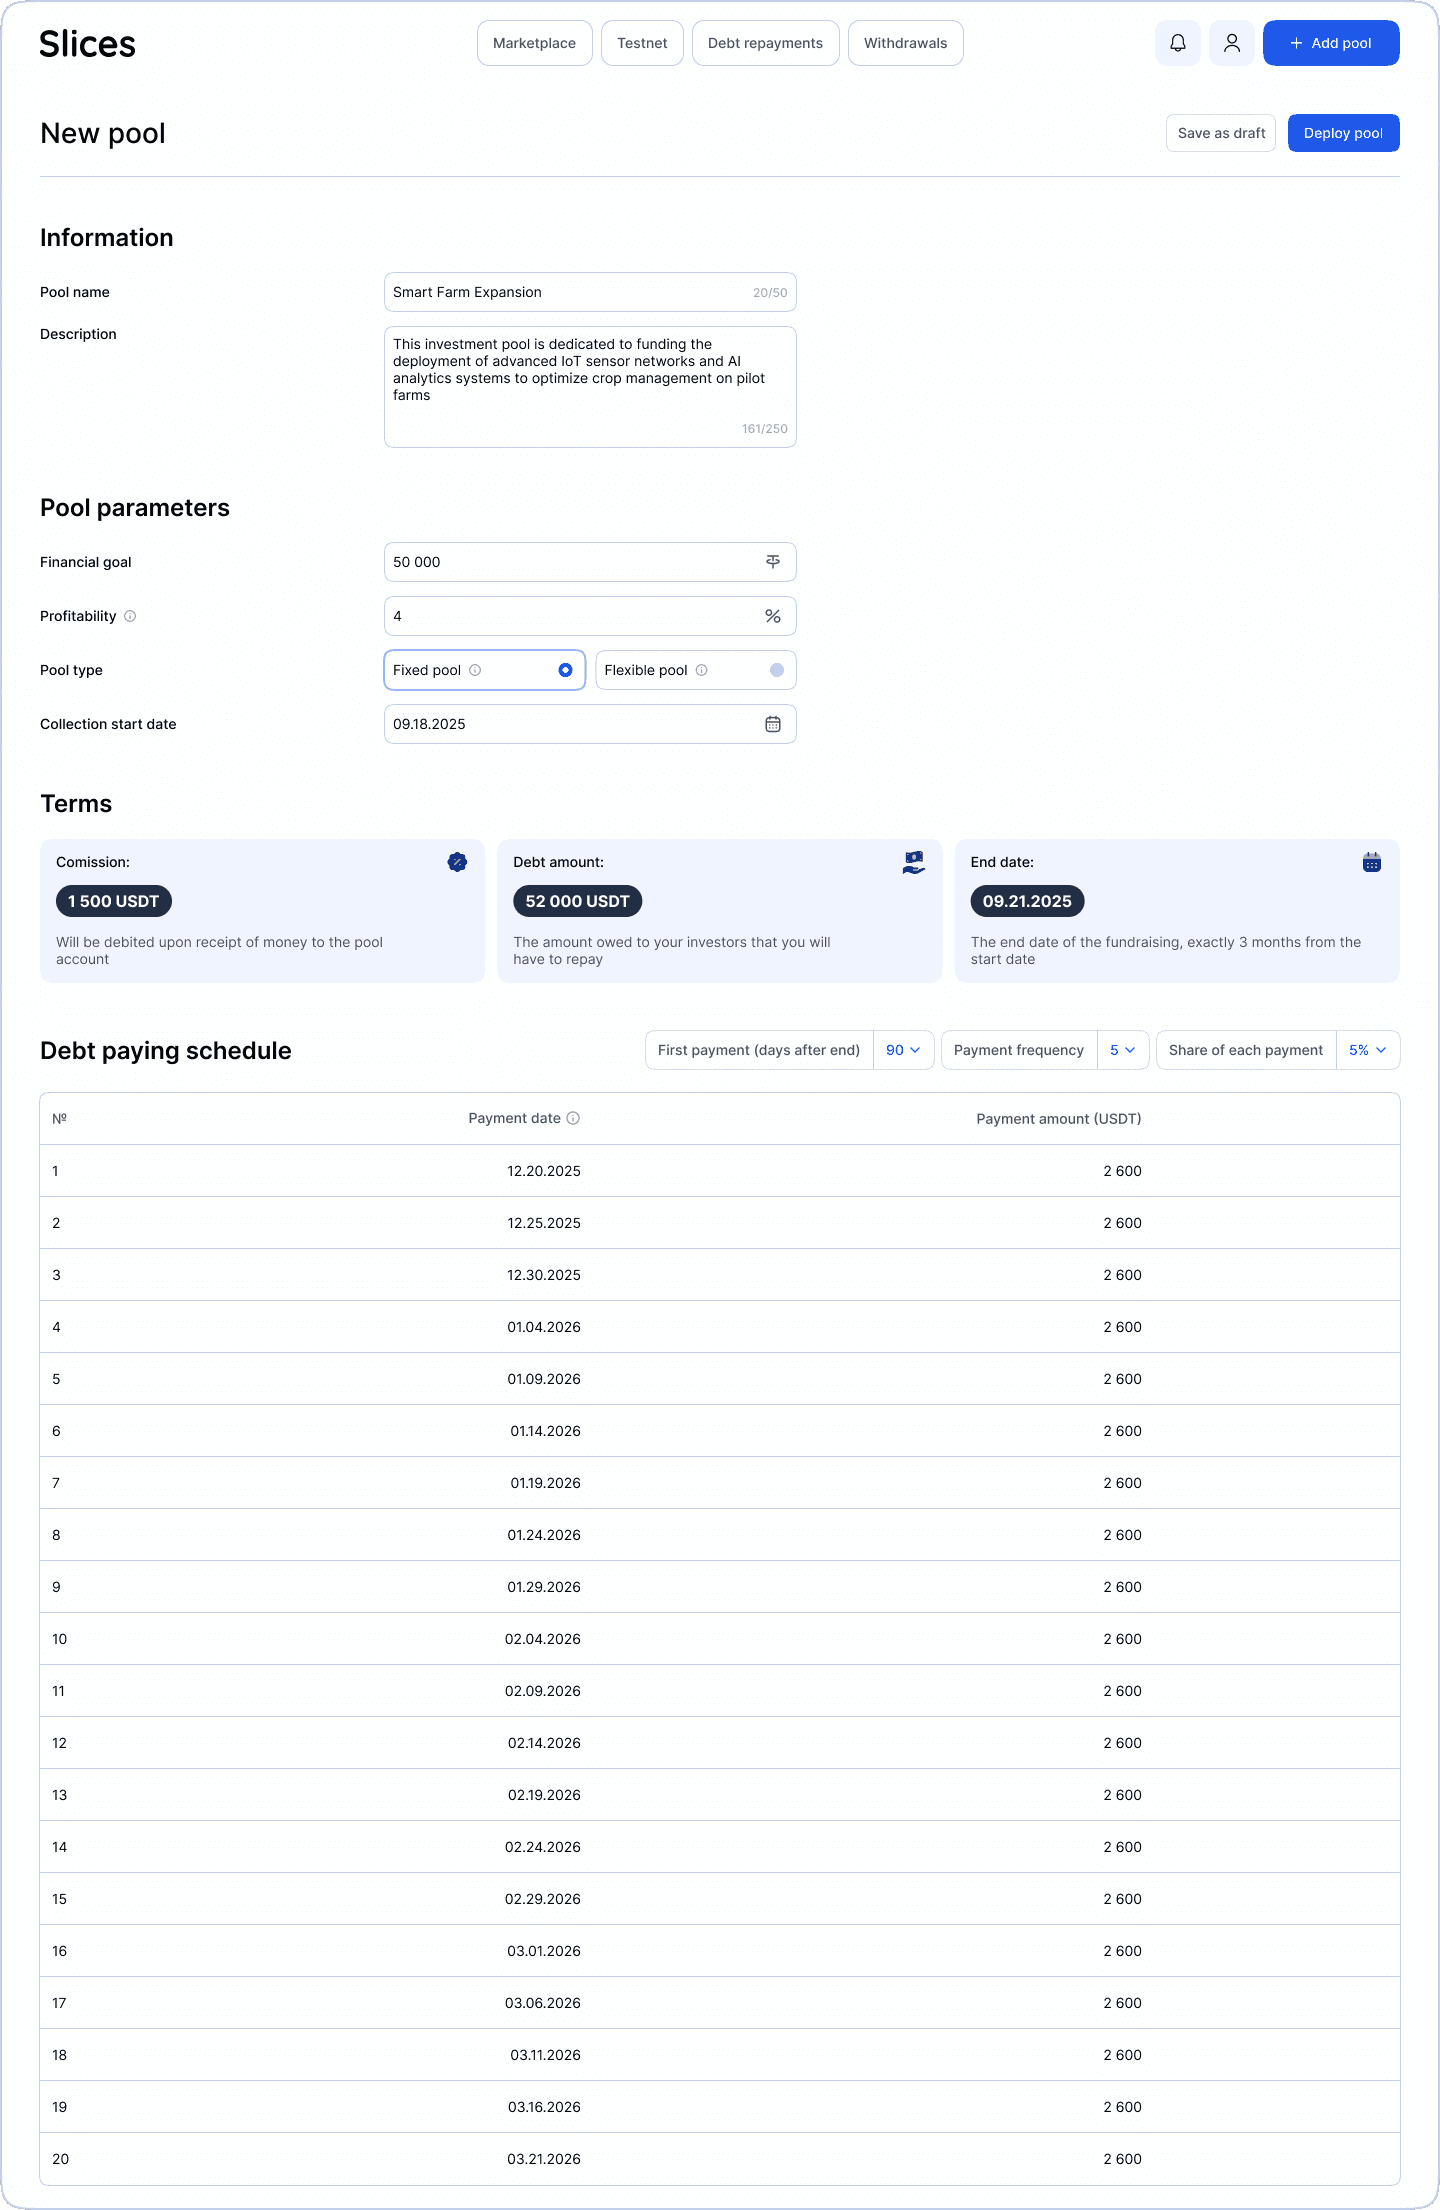Screen dimensions: 1440x2210
Task: Select the Fixed pool radio option
Action: (x=565, y=670)
